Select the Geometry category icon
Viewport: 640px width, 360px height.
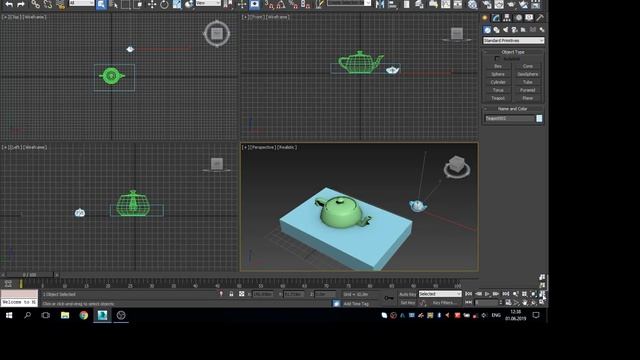tap(487, 30)
